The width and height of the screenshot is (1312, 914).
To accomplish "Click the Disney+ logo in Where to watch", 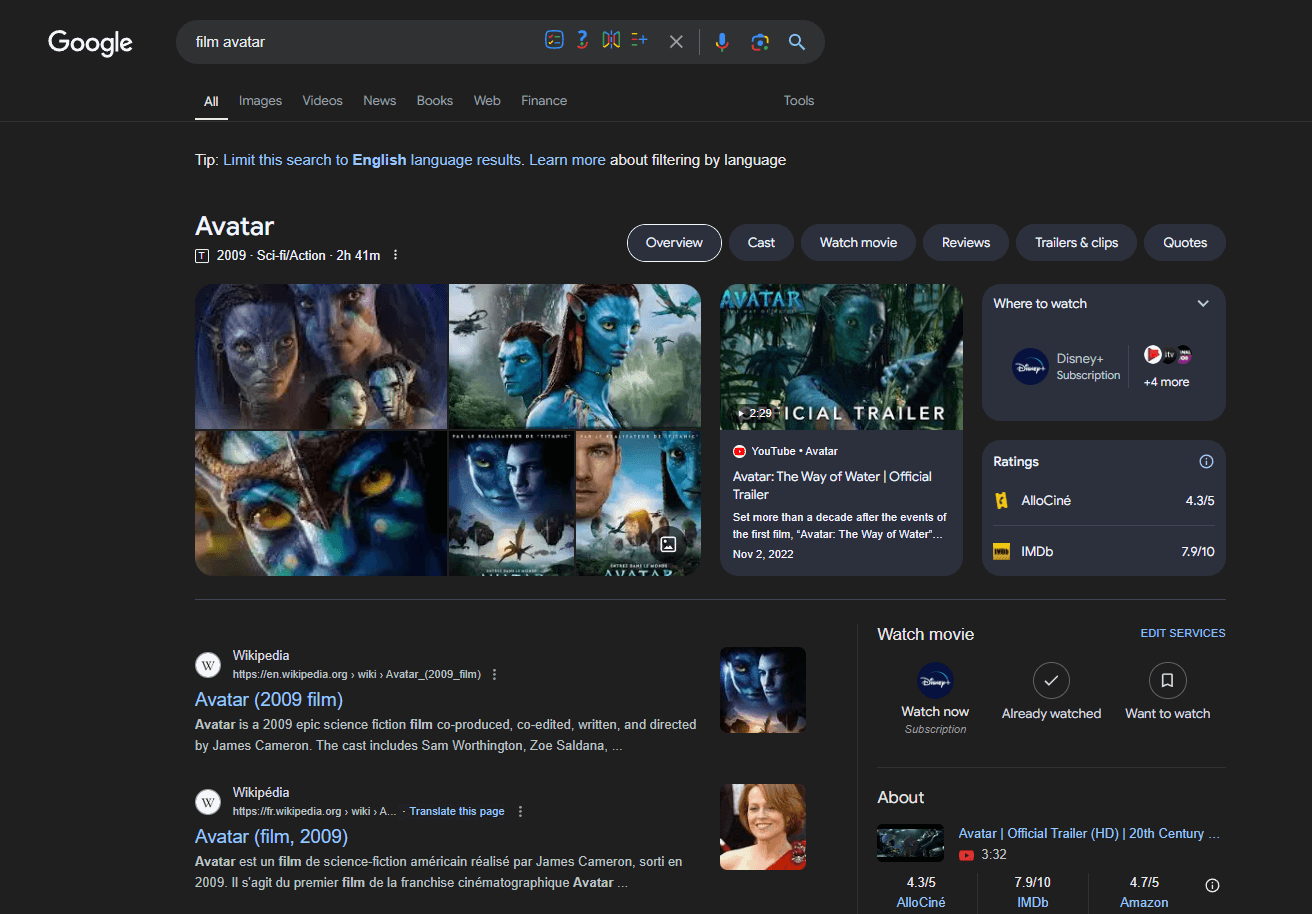I will pyautogui.click(x=1030, y=367).
